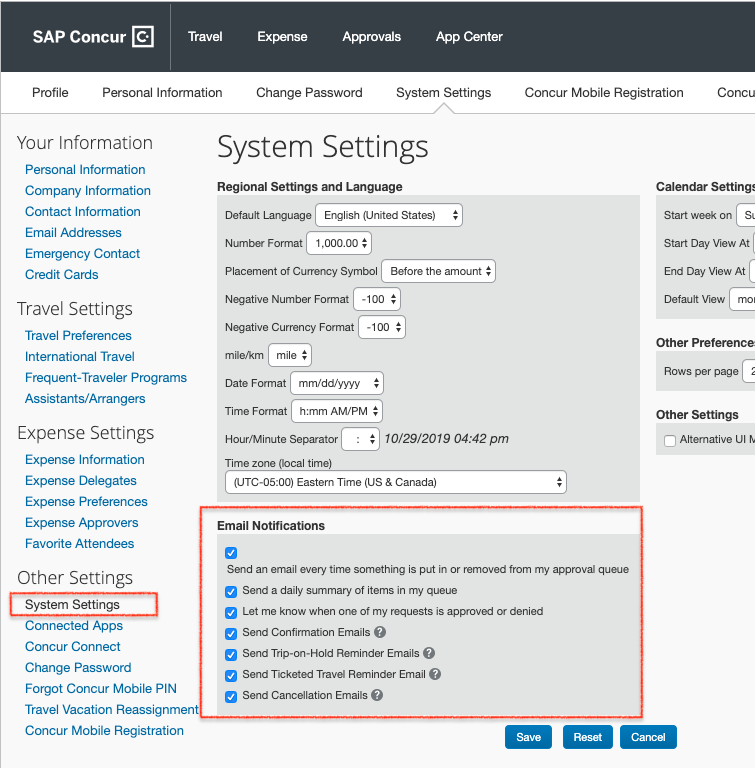
Task: Open the Travel menu
Action: 205,37
